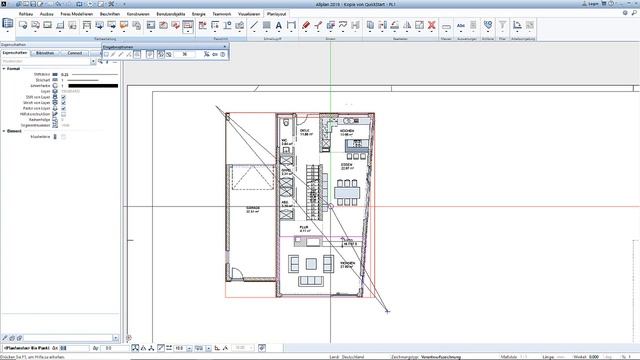Switch to the Bibliothek panel tab
The width and height of the screenshot is (640, 360).
click(x=45, y=53)
